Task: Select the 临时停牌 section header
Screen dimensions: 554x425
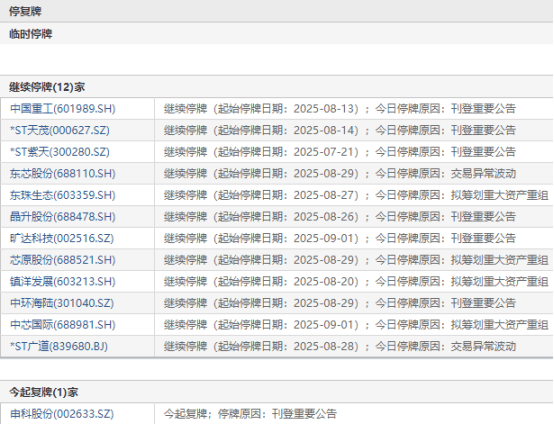Action: click(31, 34)
